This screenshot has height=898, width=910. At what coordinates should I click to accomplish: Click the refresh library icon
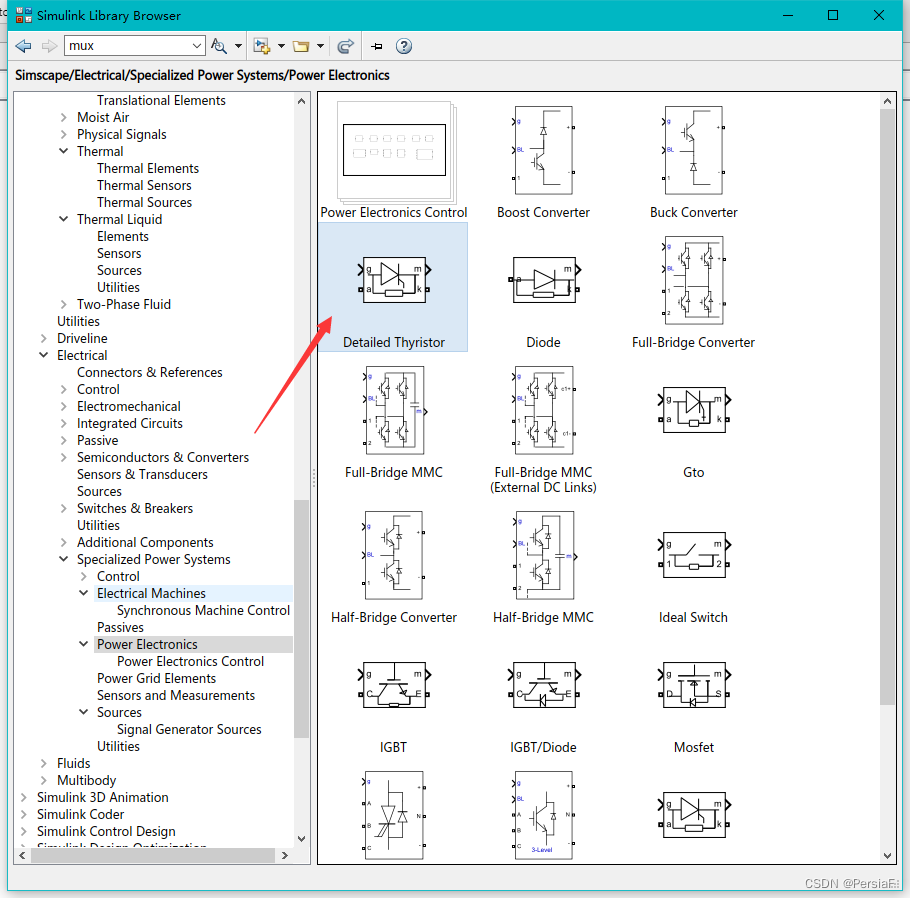(x=346, y=46)
